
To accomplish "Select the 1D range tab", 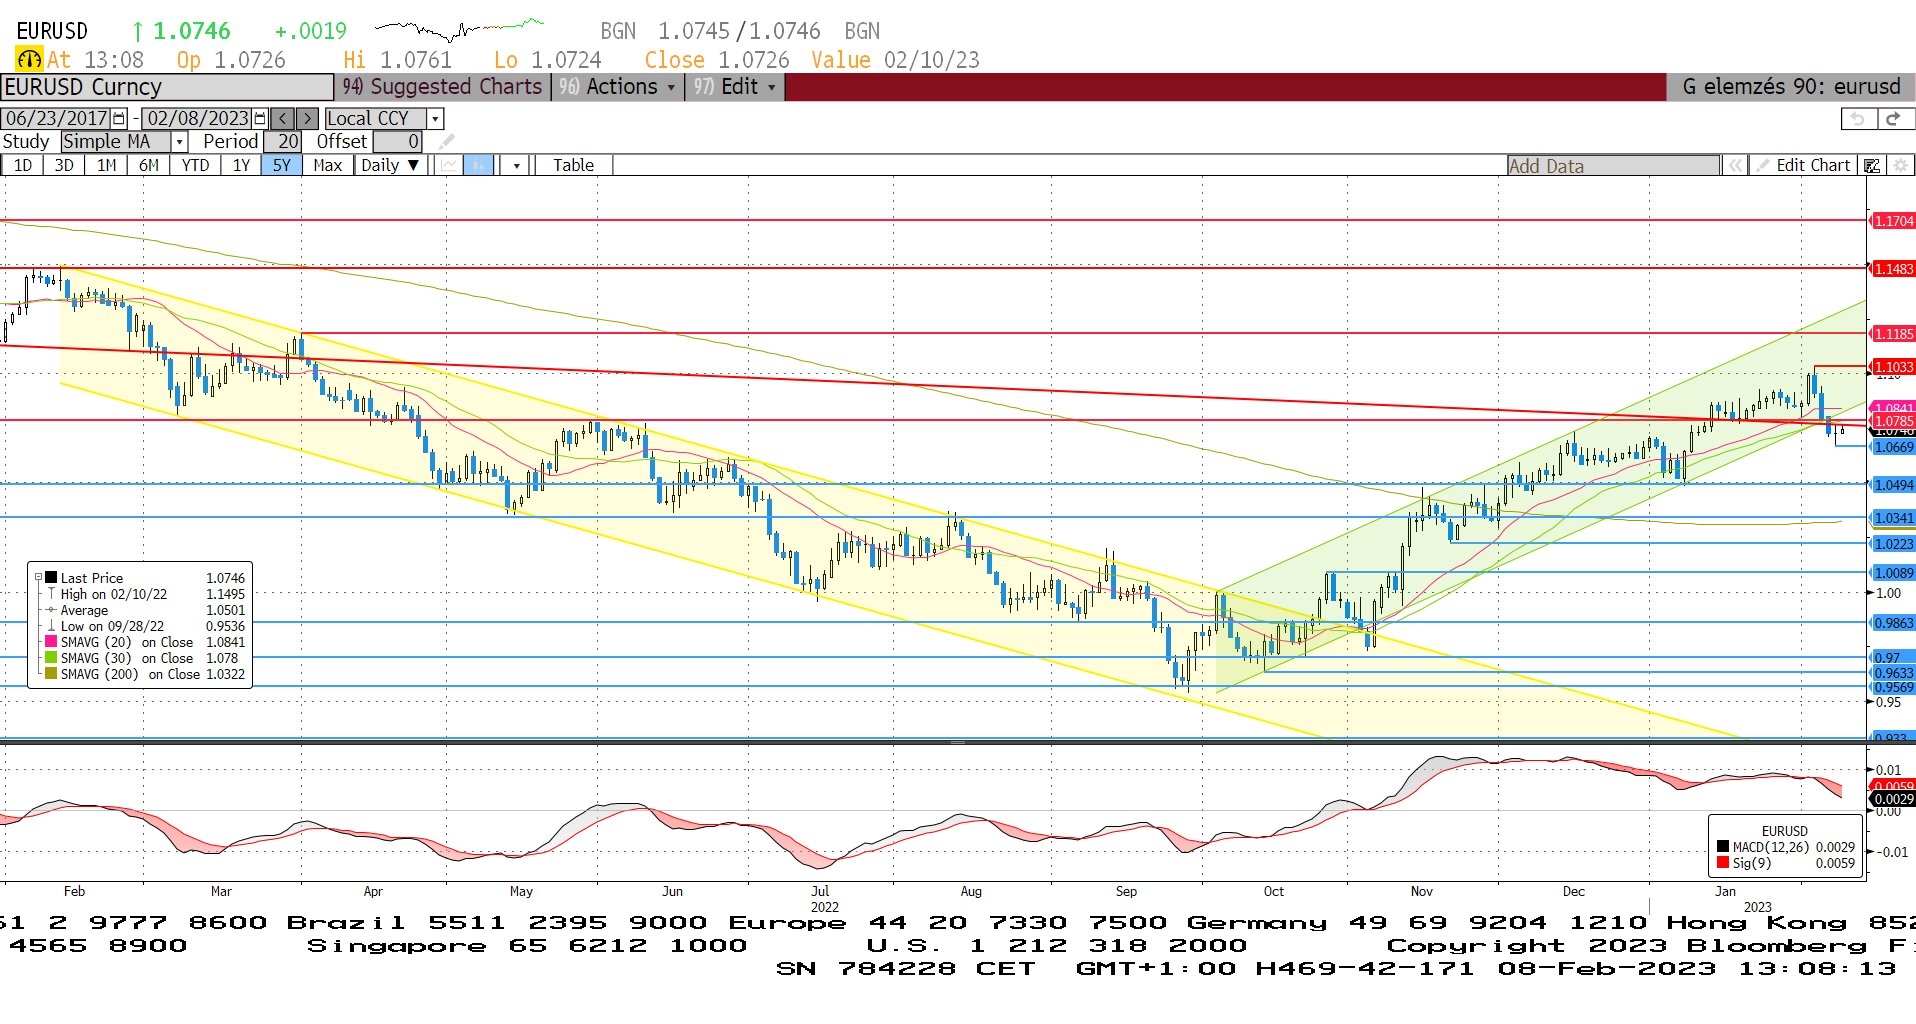I will coord(22,165).
